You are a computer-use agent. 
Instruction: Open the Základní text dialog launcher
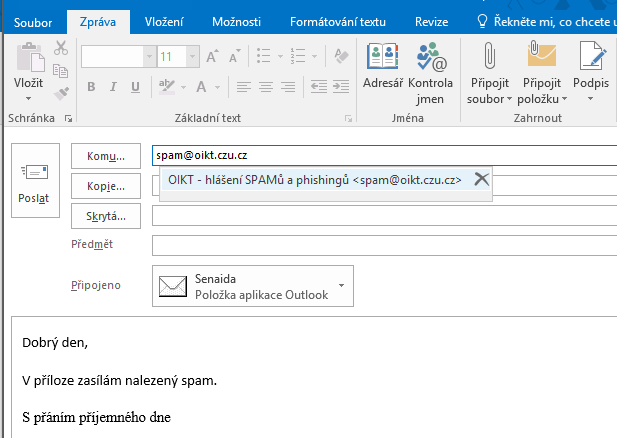(x=348, y=118)
